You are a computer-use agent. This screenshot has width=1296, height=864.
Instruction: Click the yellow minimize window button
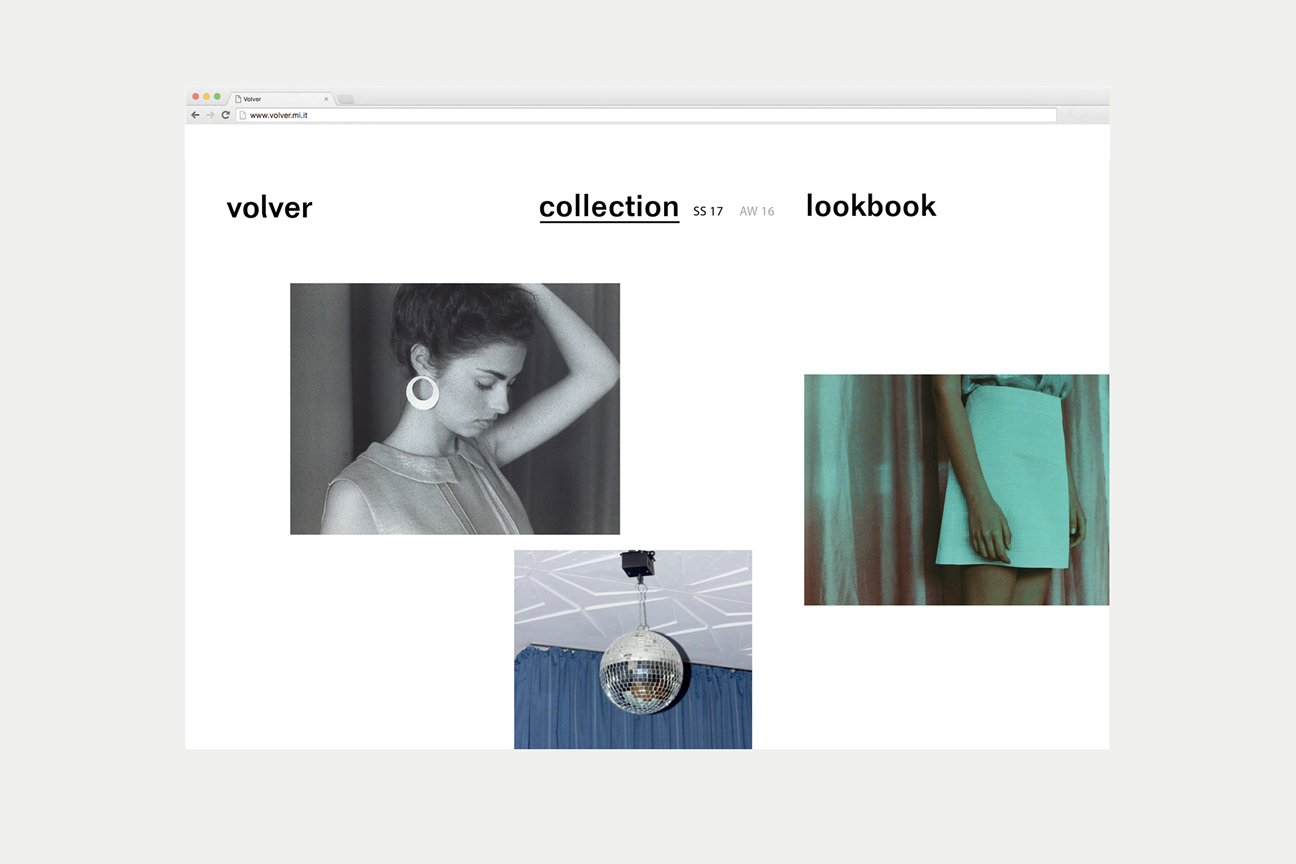click(x=207, y=97)
